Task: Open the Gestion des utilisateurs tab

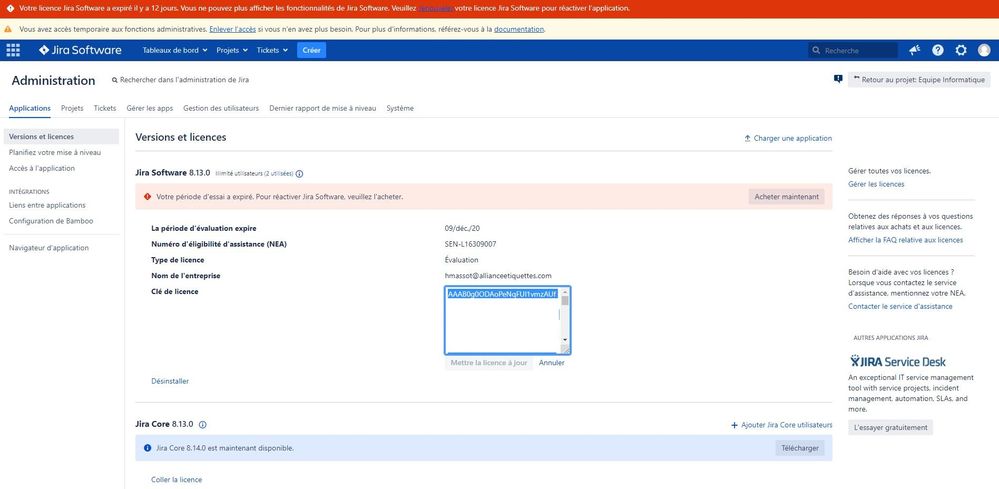Action: pyautogui.click(x=221, y=108)
